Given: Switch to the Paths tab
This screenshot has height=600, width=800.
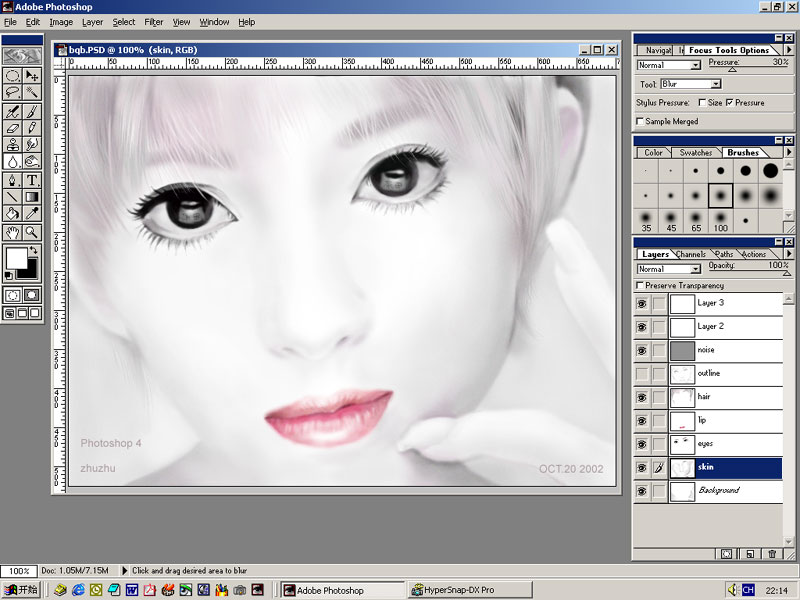Looking at the screenshot, I should coord(723,254).
